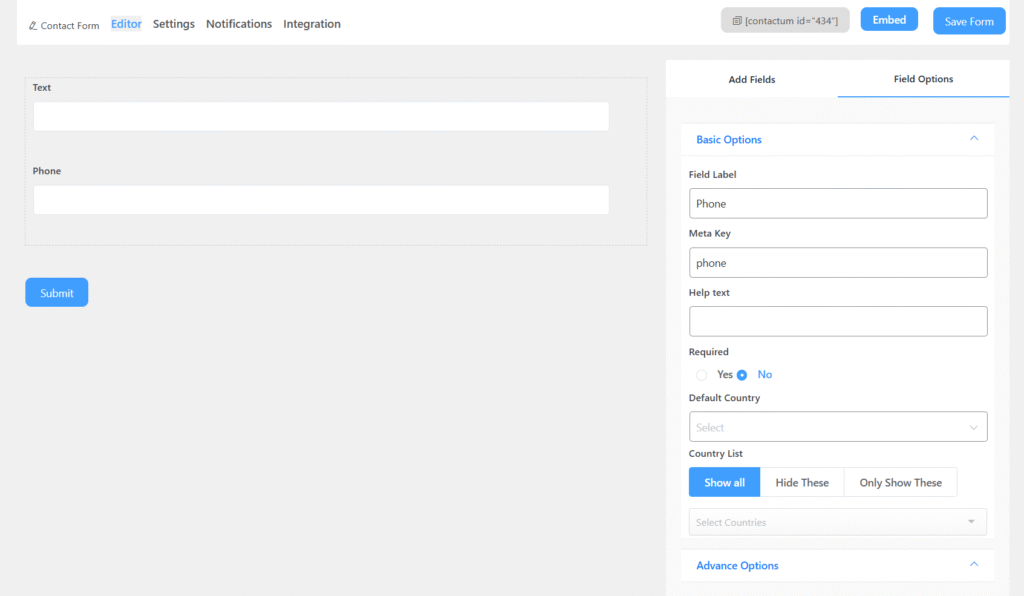Click the pencil icon beside Contact Form
Screen dimensions: 1024x596
(33, 25)
